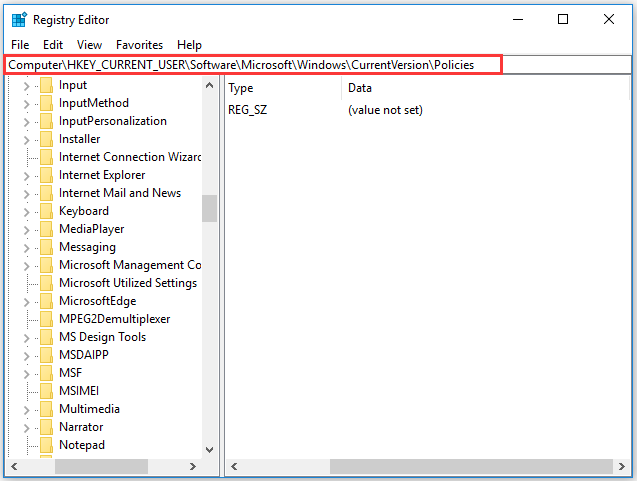The width and height of the screenshot is (637, 481).
Task: Expand the MSDAIPP key
Action: point(26,356)
